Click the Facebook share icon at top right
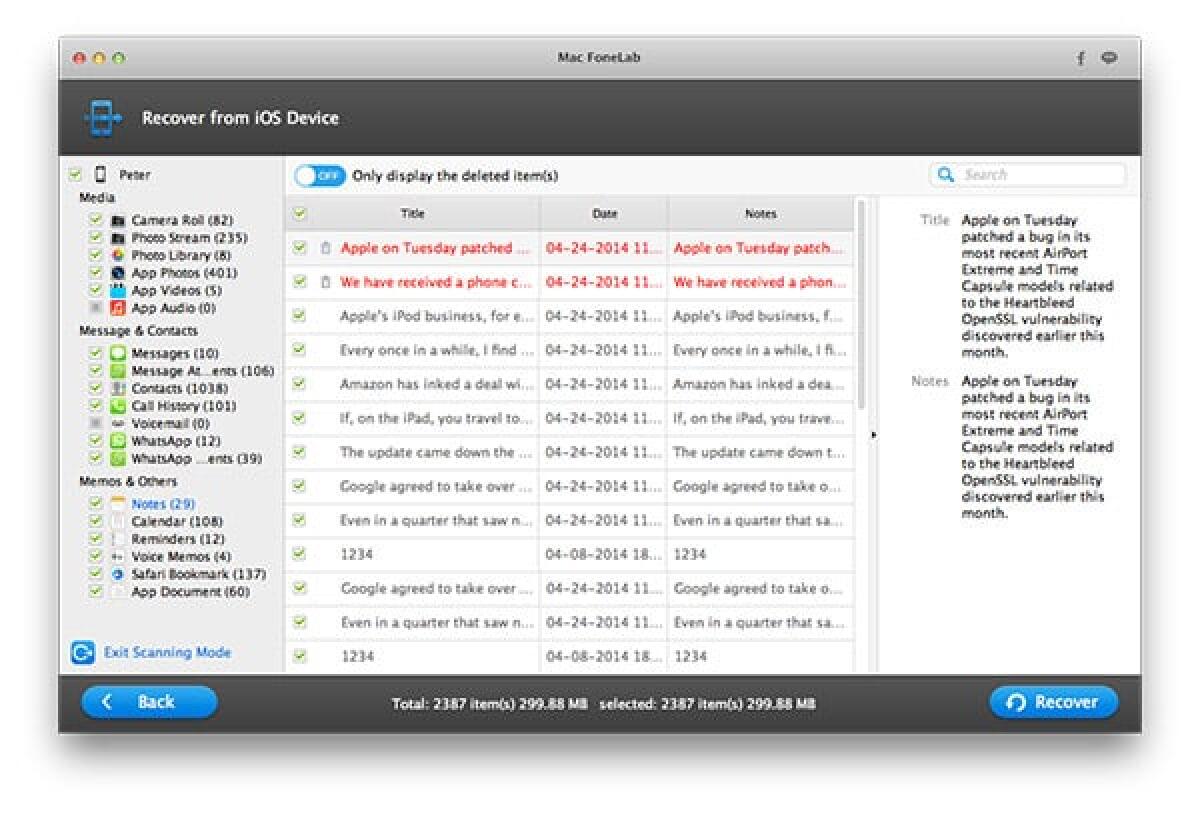The width and height of the screenshot is (1200, 814). (x=1081, y=58)
